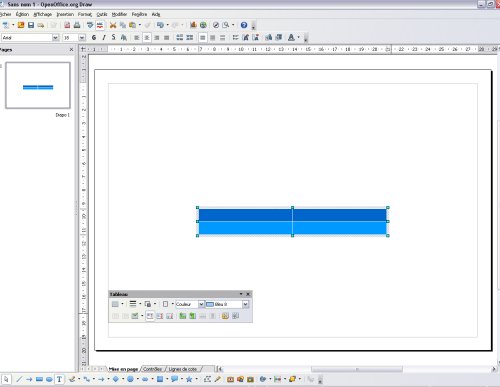
Task: Select the Arrow line tool
Action: coord(29,379)
